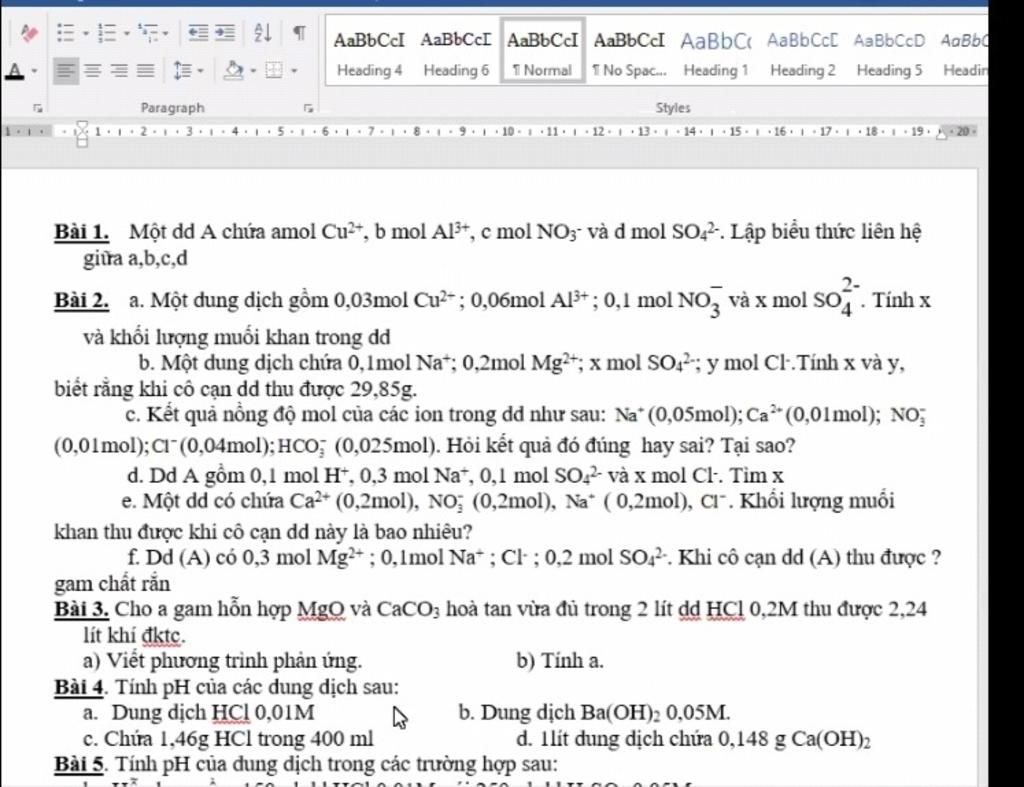1024x787 pixels.
Task: Apply bulleted list formatting
Action: pos(65,32)
